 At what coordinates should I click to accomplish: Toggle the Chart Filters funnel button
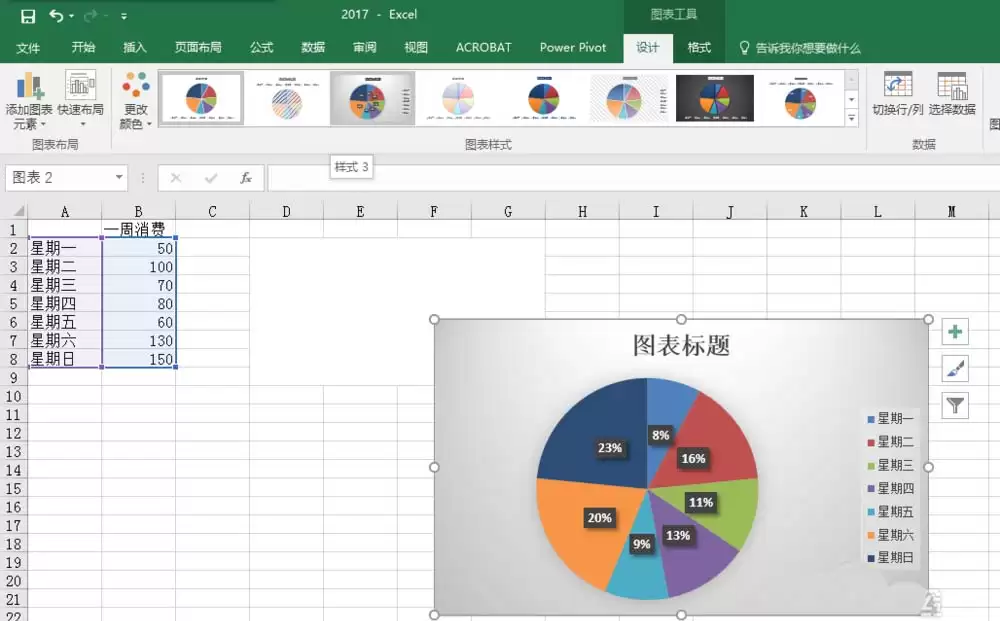coord(954,405)
